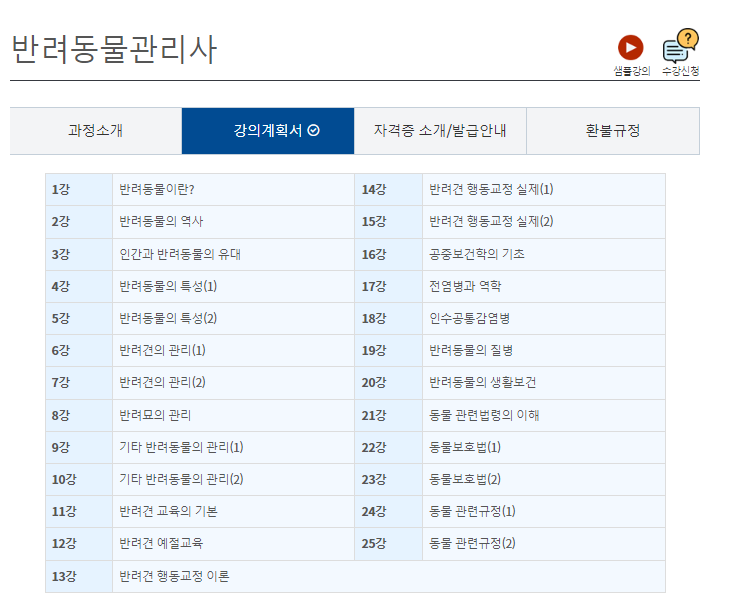729x609 pixels.
Task: Click lecture 3 인간과 반려동물의 유대
Action: click(180, 254)
